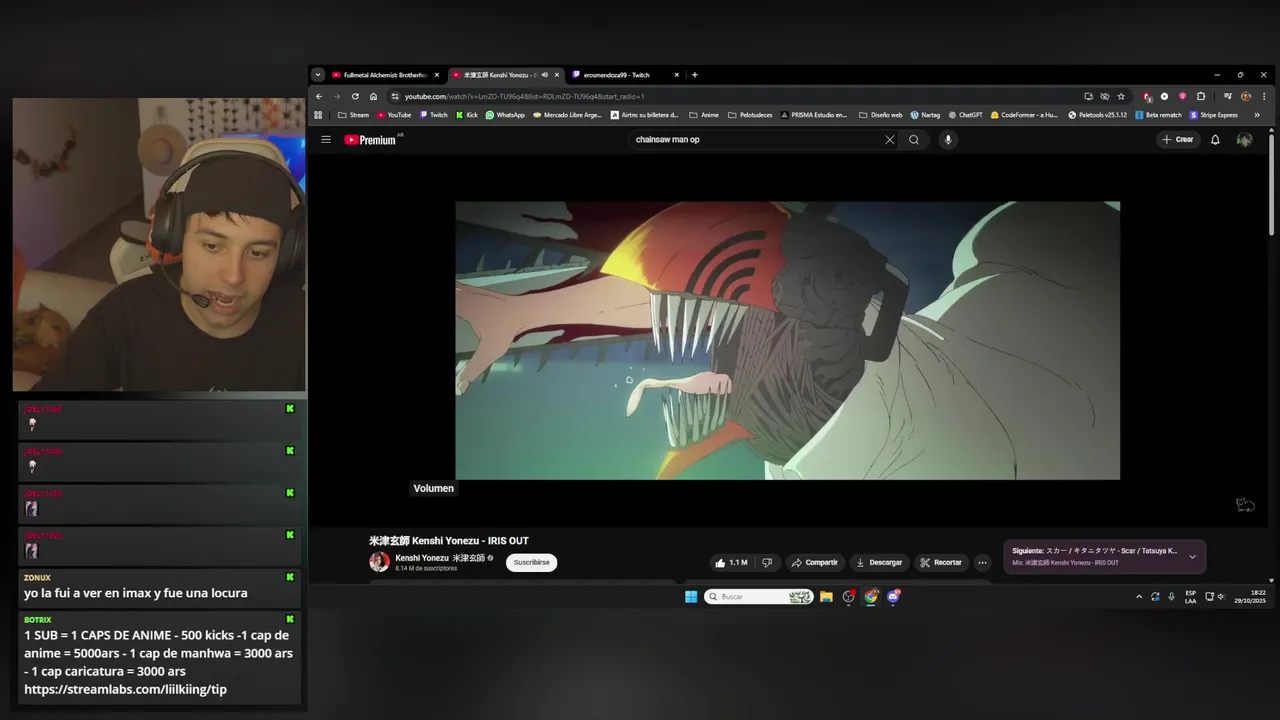Expand the Siguiente mix queue panel

coord(1192,557)
